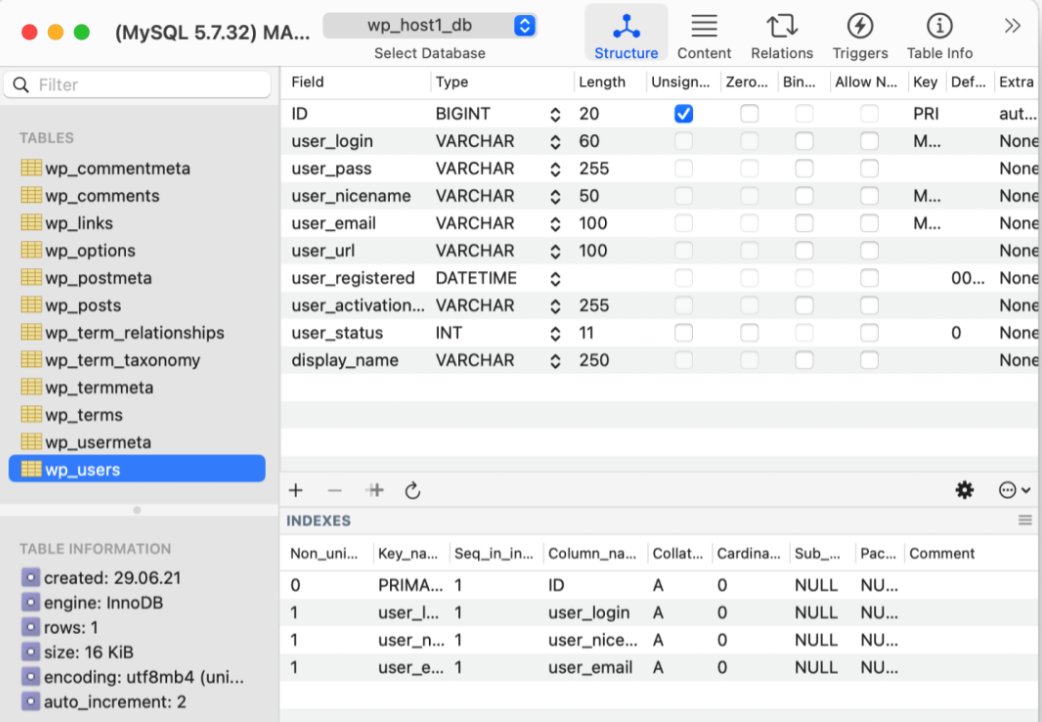This screenshot has height=722, width=1042.
Task: Select the wp_commentmeta table
Action: pos(137,168)
